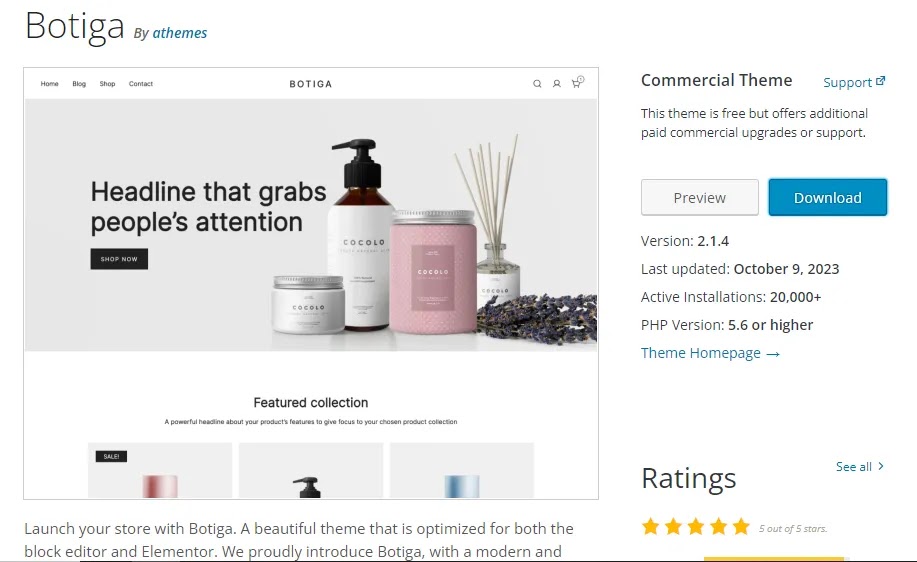Select the Shop menu item in preview

coord(107,84)
